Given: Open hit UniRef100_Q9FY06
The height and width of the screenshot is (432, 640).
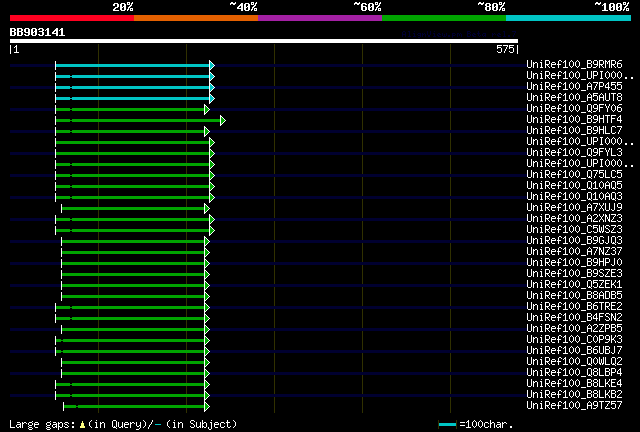Looking at the screenshot, I should 574,109.
